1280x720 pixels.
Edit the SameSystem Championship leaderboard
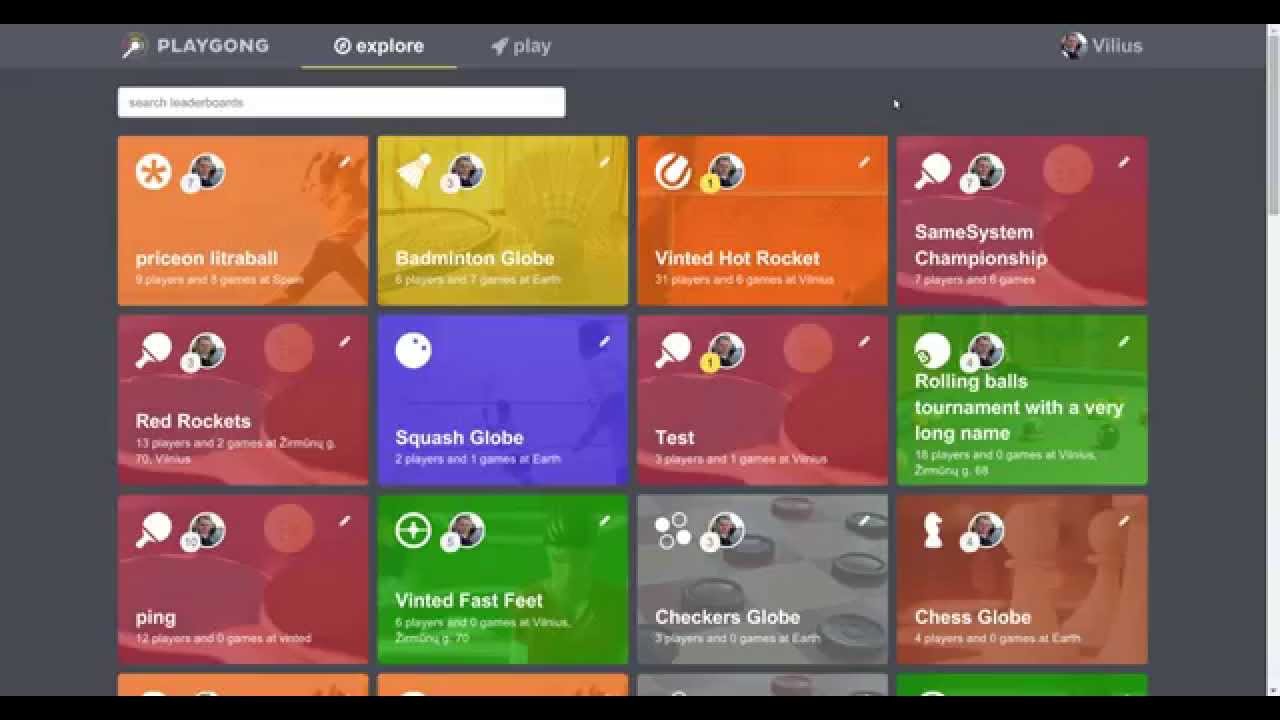[x=1124, y=162]
